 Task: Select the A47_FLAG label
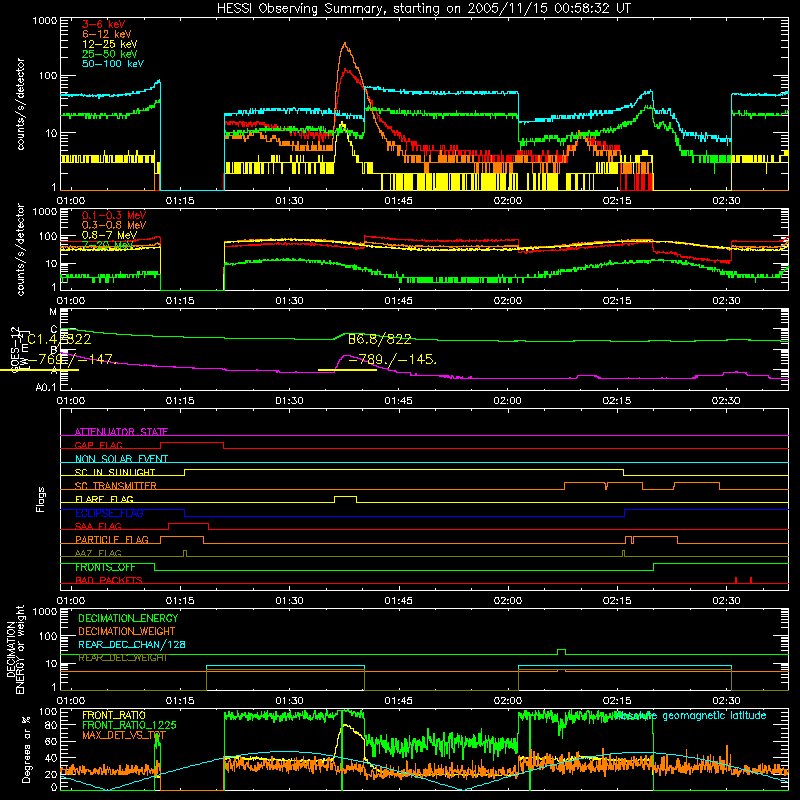98,553
